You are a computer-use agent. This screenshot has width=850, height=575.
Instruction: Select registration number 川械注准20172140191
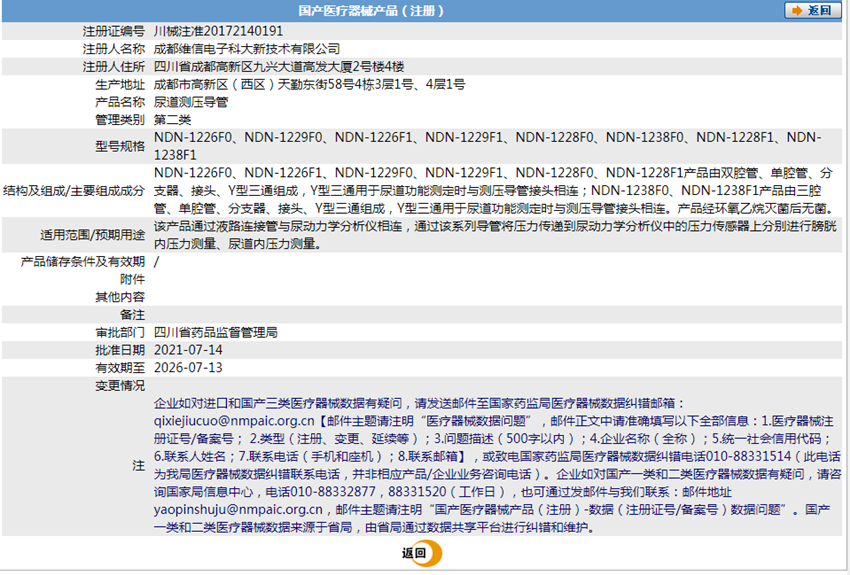[x=218, y=31]
